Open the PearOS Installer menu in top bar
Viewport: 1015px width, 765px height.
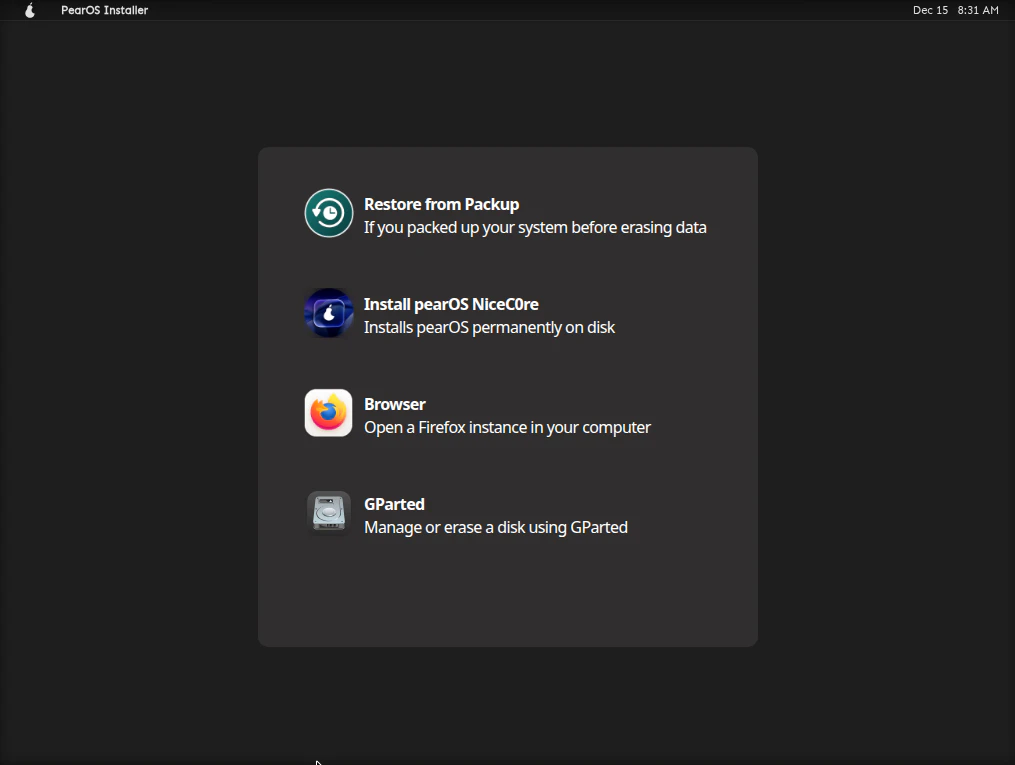pyautogui.click(x=105, y=10)
